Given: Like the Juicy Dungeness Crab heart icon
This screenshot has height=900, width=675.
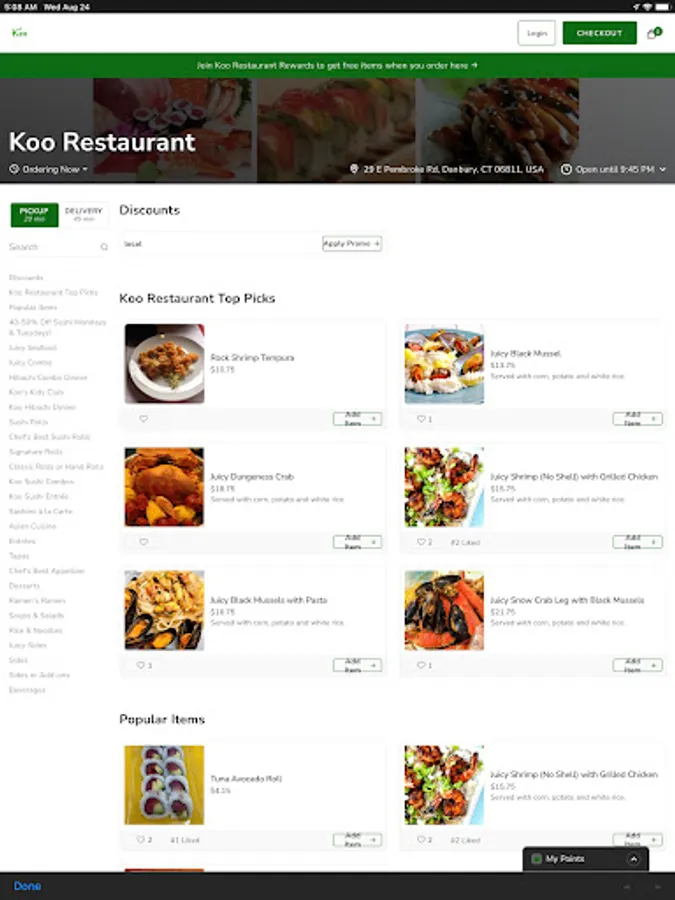Looking at the screenshot, I should tap(143, 542).
